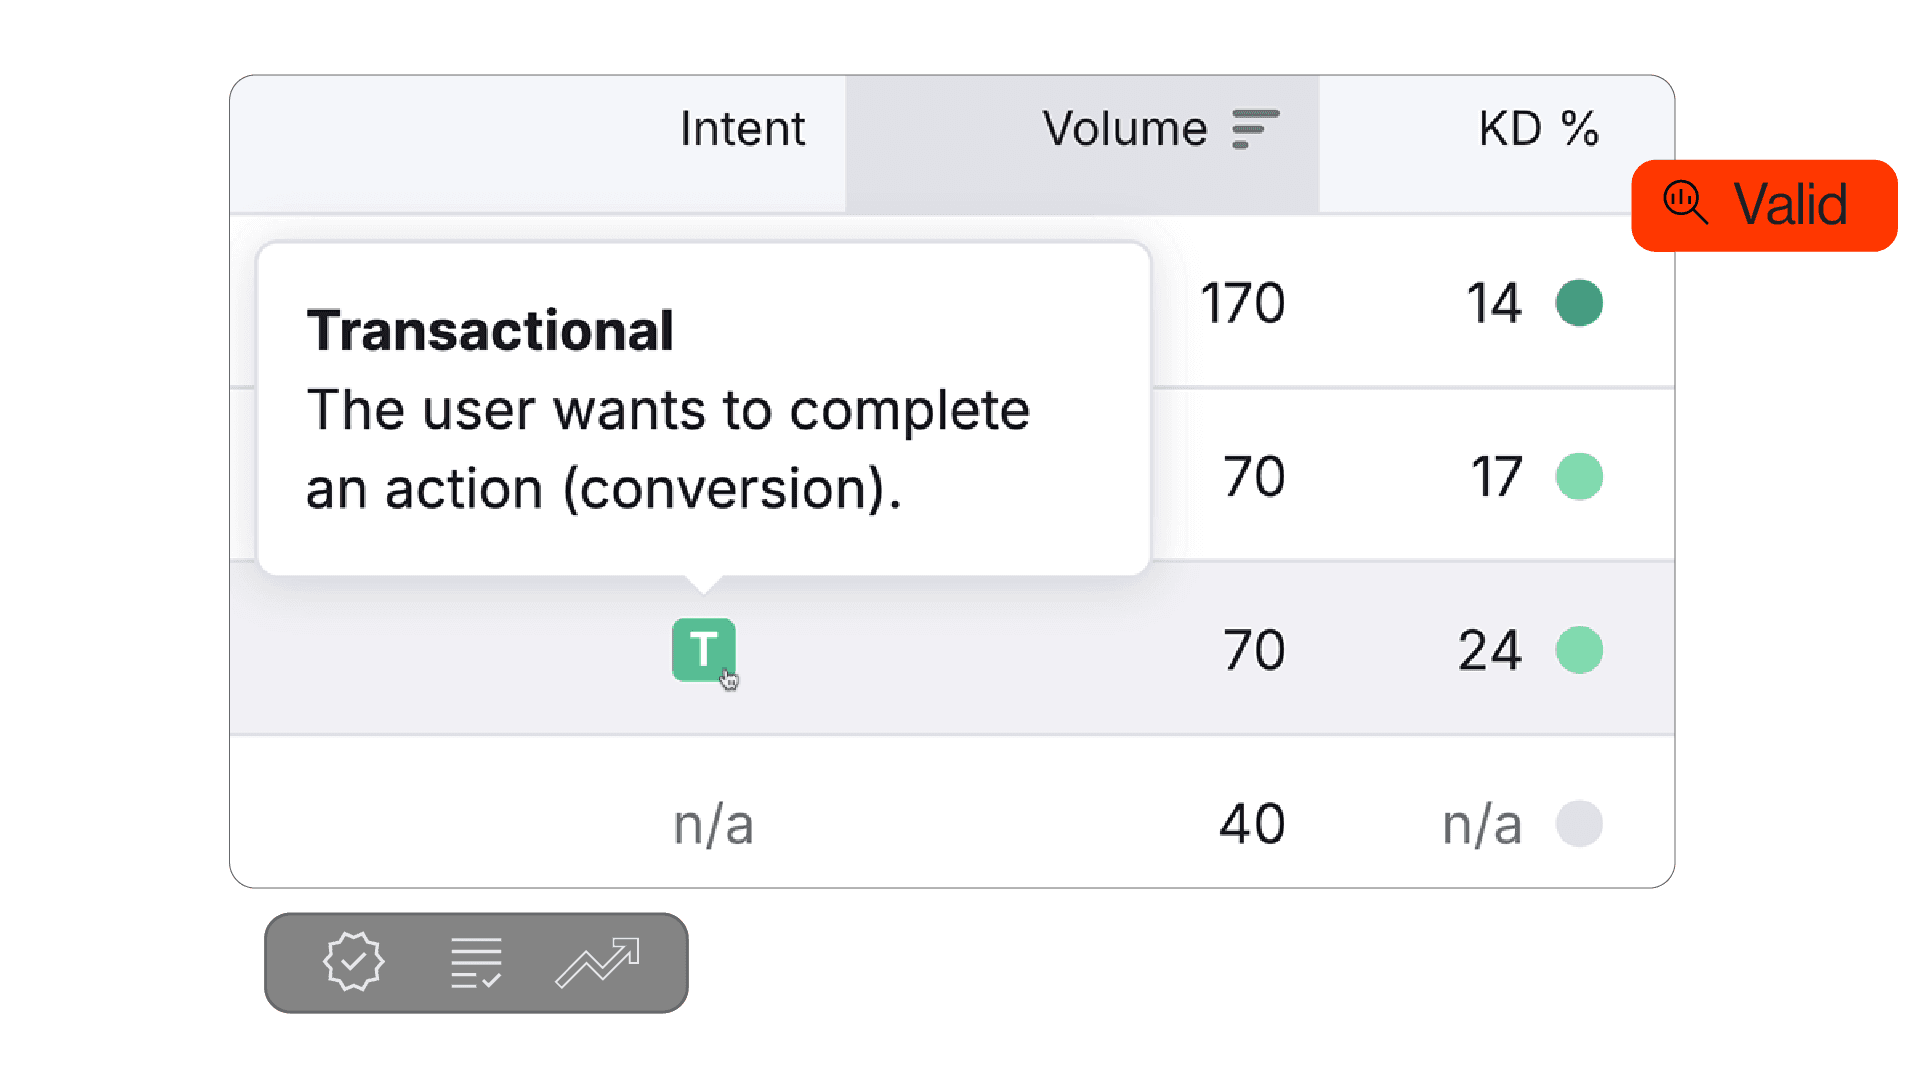The height and width of the screenshot is (1080, 1920).
Task: Click the Transactional tooltip title
Action: tap(490, 330)
